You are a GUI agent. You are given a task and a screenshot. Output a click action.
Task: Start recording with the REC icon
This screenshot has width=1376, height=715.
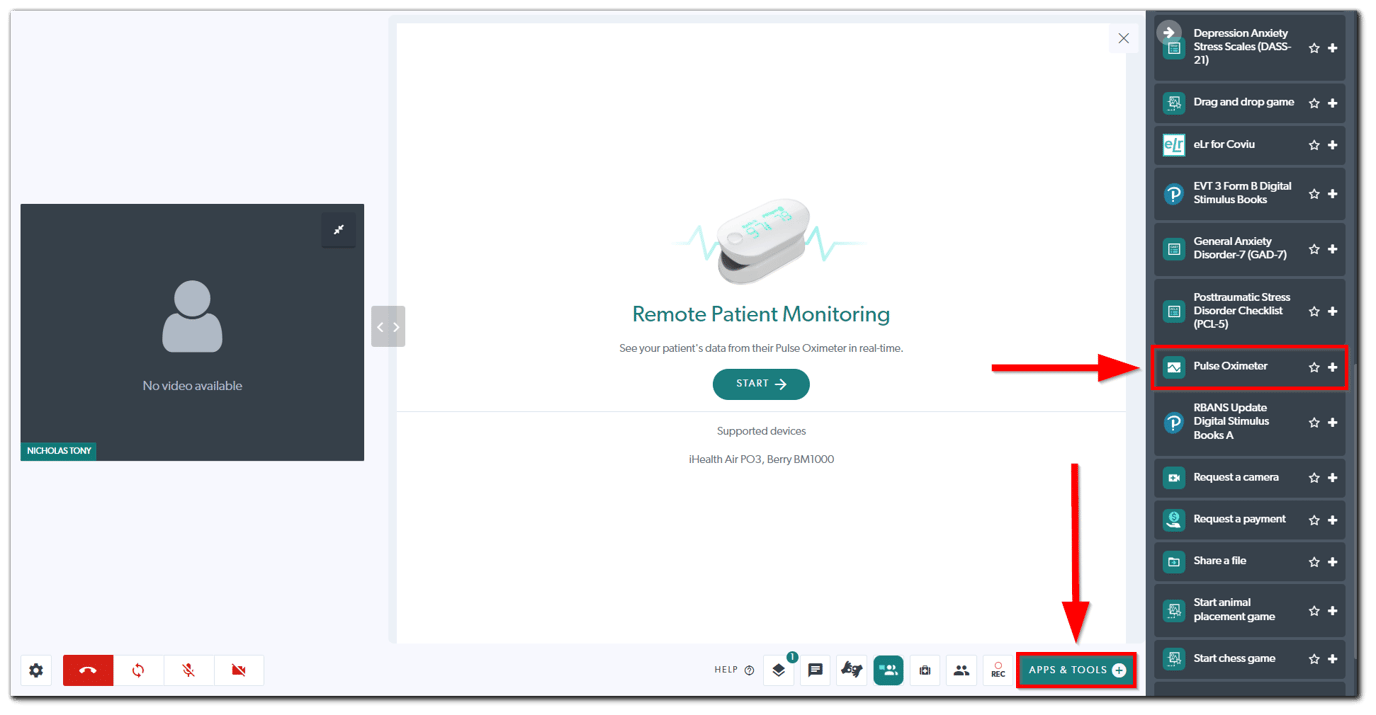tap(997, 670)
